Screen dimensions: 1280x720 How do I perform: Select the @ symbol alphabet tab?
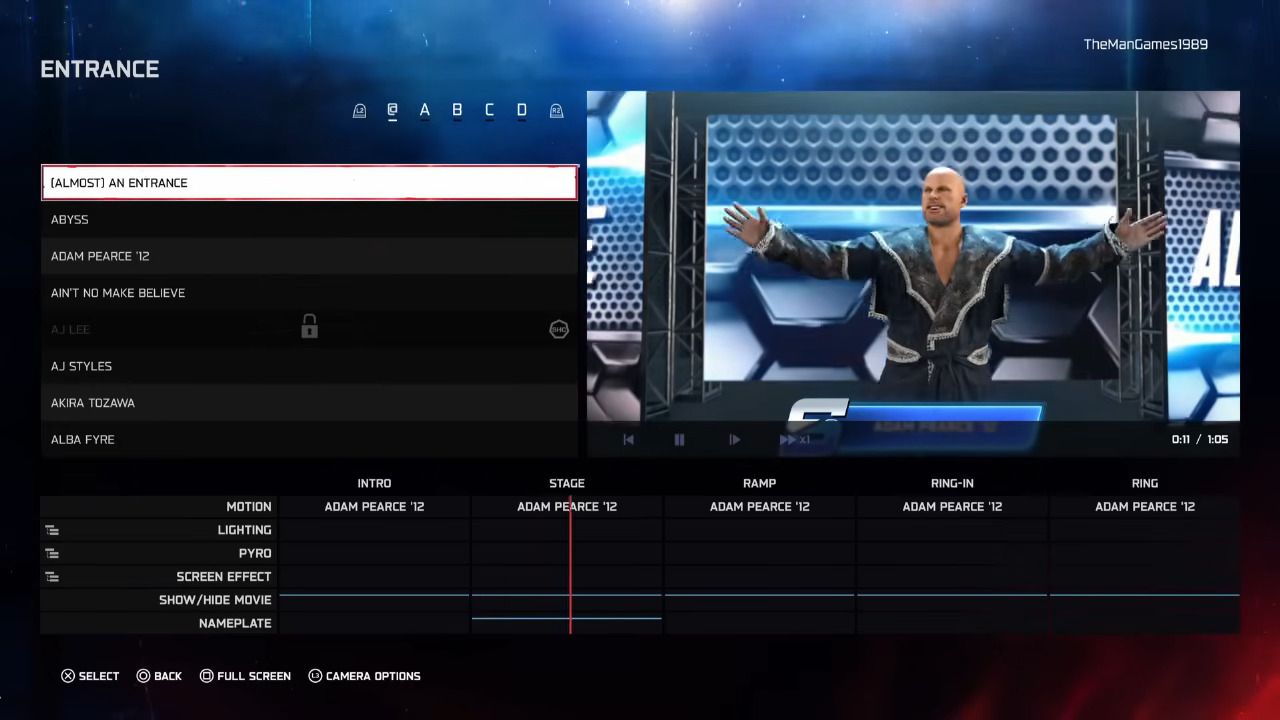[x=392, y=111]
